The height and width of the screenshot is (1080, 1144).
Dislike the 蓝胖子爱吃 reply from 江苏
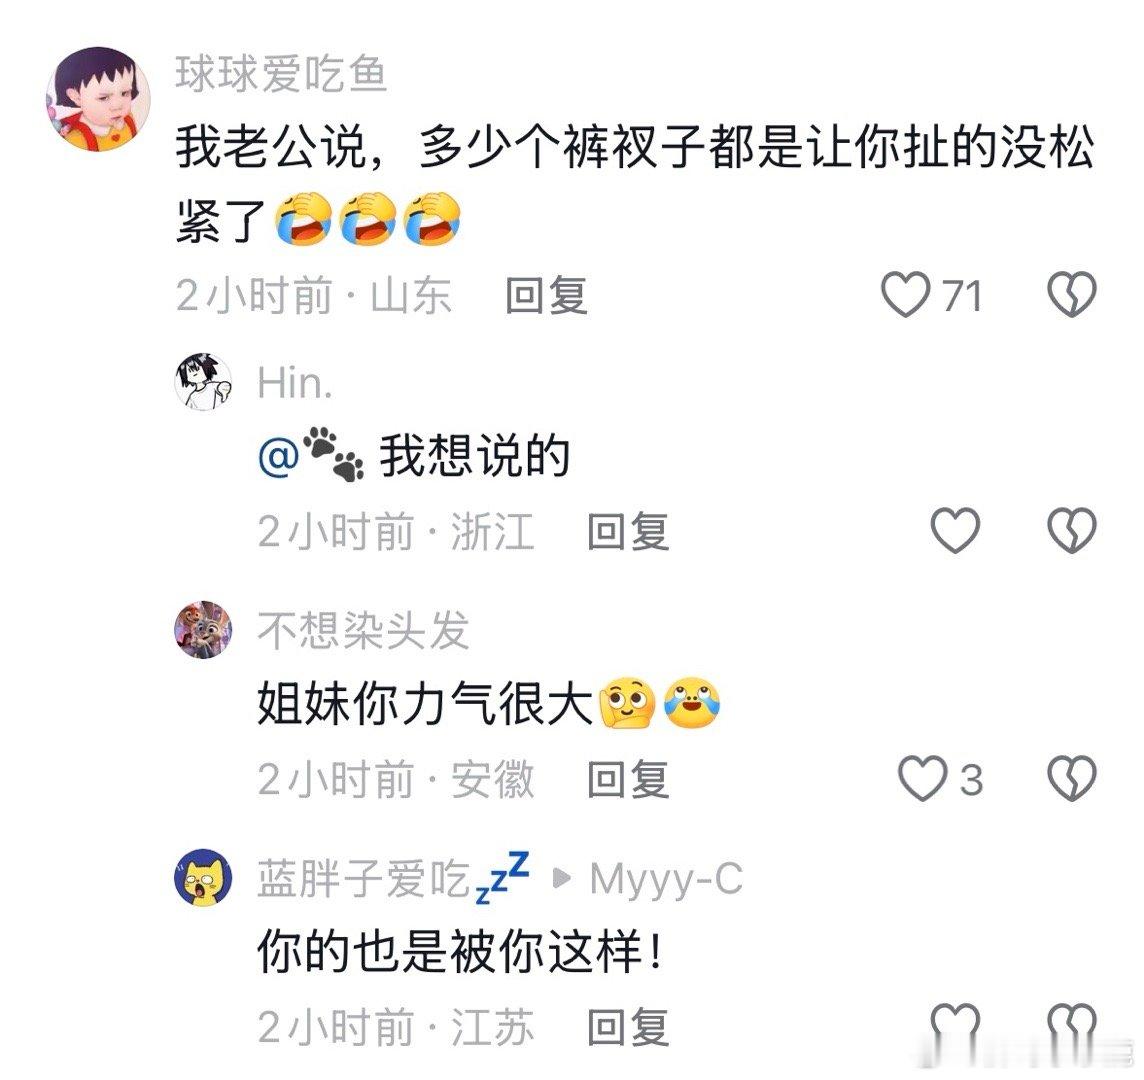(x=1072, y=1026)
